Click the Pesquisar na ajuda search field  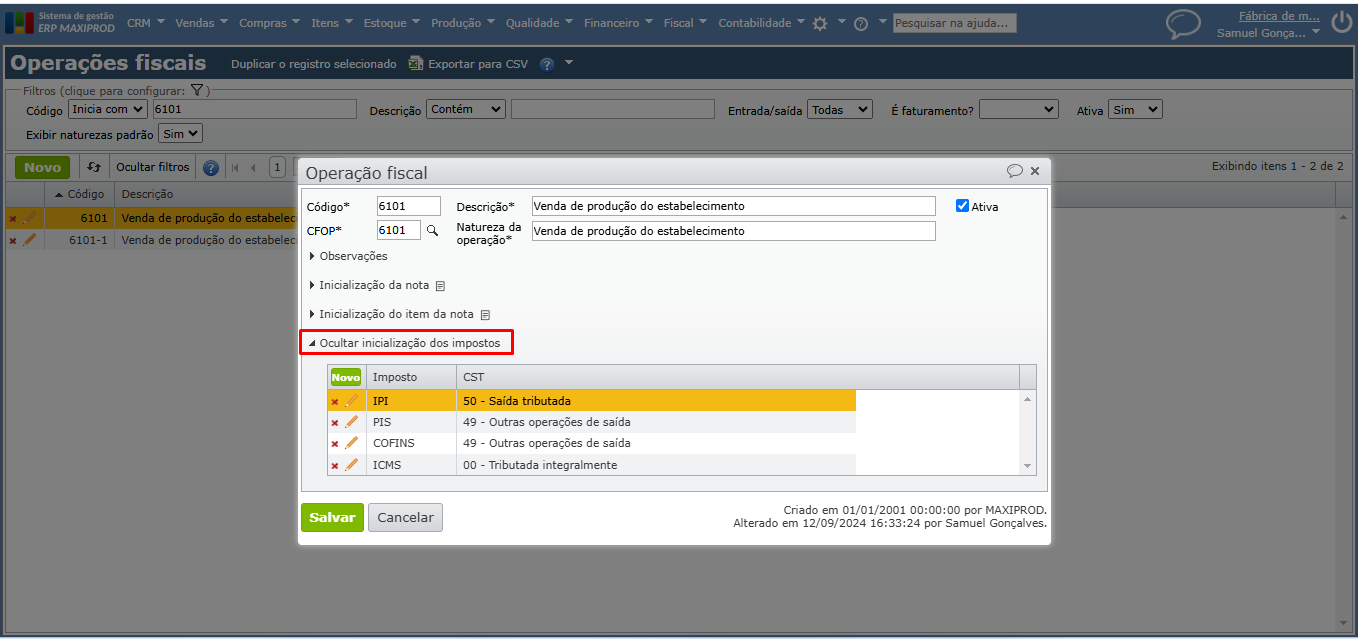coord(954,23)
